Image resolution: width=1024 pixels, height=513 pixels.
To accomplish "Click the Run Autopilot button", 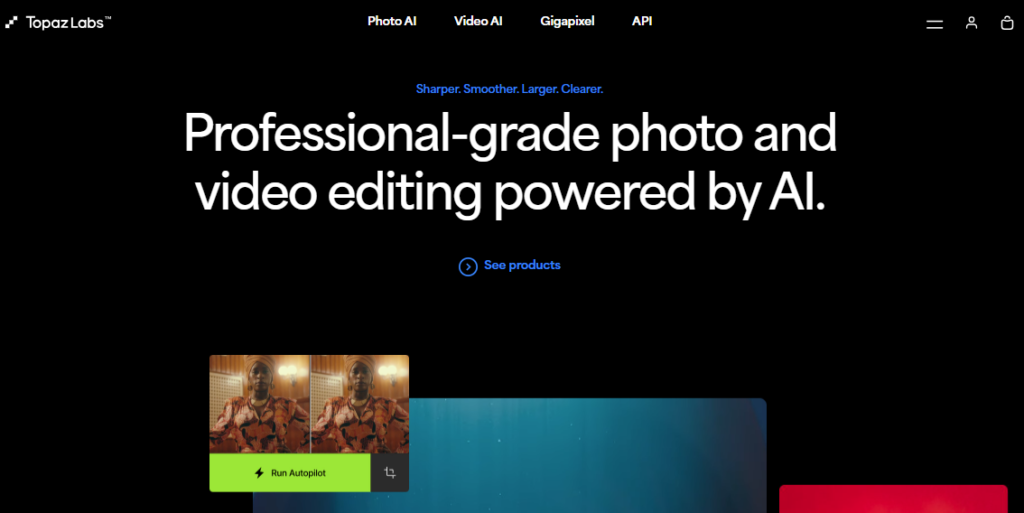I will [x=290, y=473].
